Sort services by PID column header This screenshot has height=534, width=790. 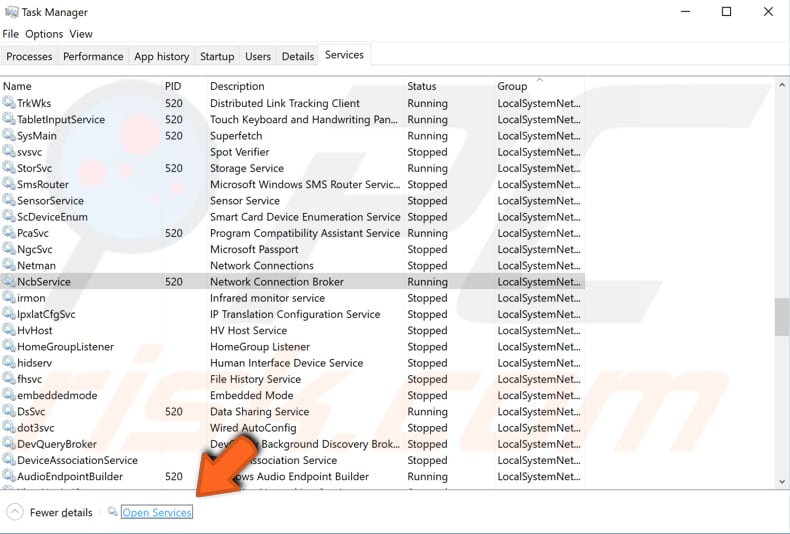184,86
